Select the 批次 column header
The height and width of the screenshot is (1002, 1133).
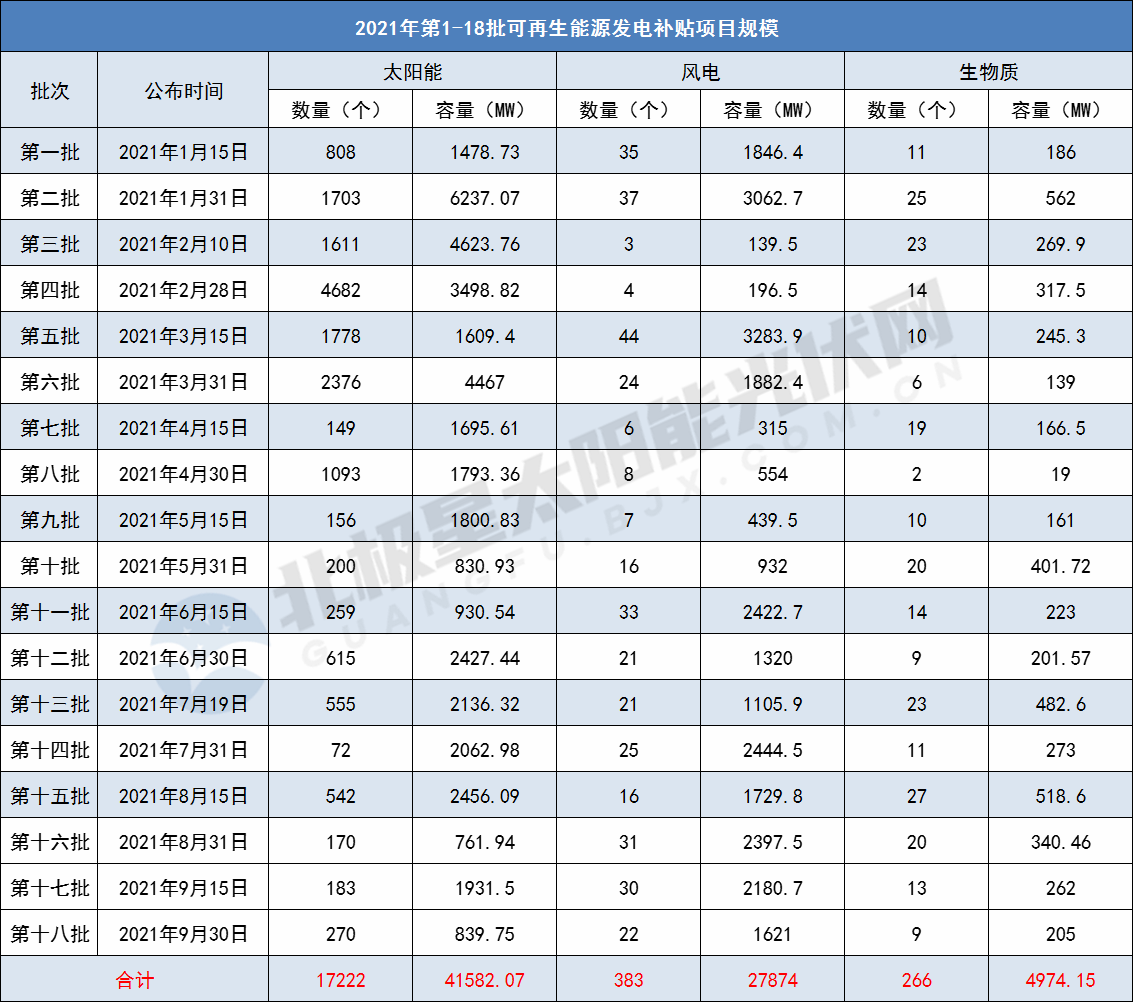[49, 89]
